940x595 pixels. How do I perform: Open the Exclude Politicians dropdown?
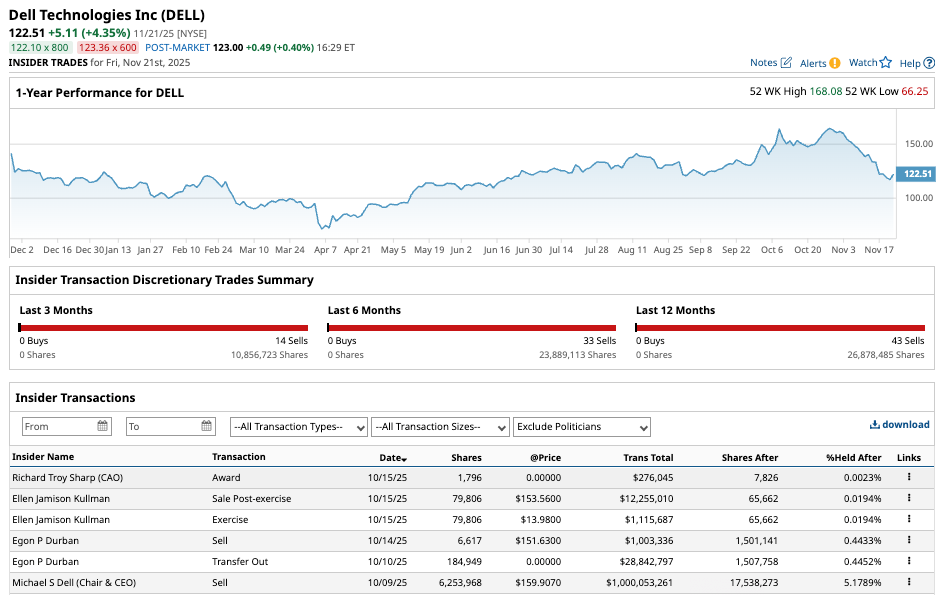point(582,427)
